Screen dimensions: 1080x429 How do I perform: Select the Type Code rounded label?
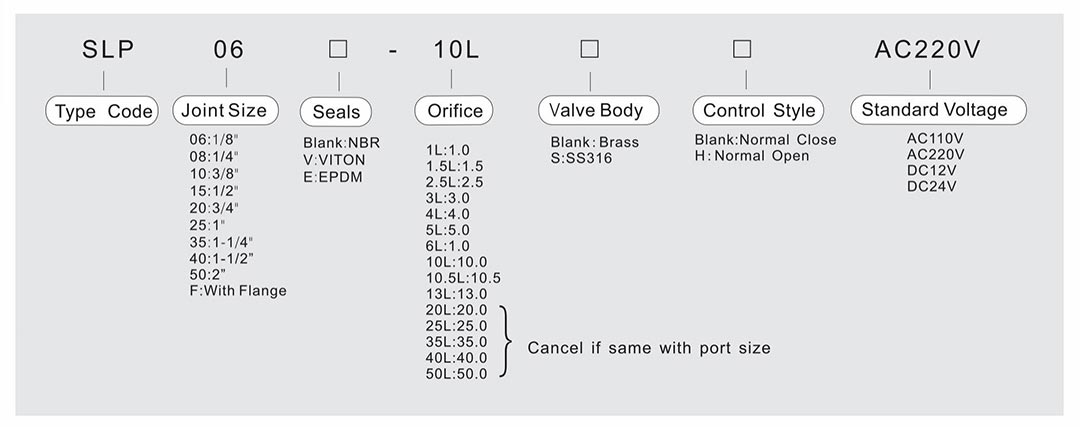pyautogui.click(x=104, y=111)
